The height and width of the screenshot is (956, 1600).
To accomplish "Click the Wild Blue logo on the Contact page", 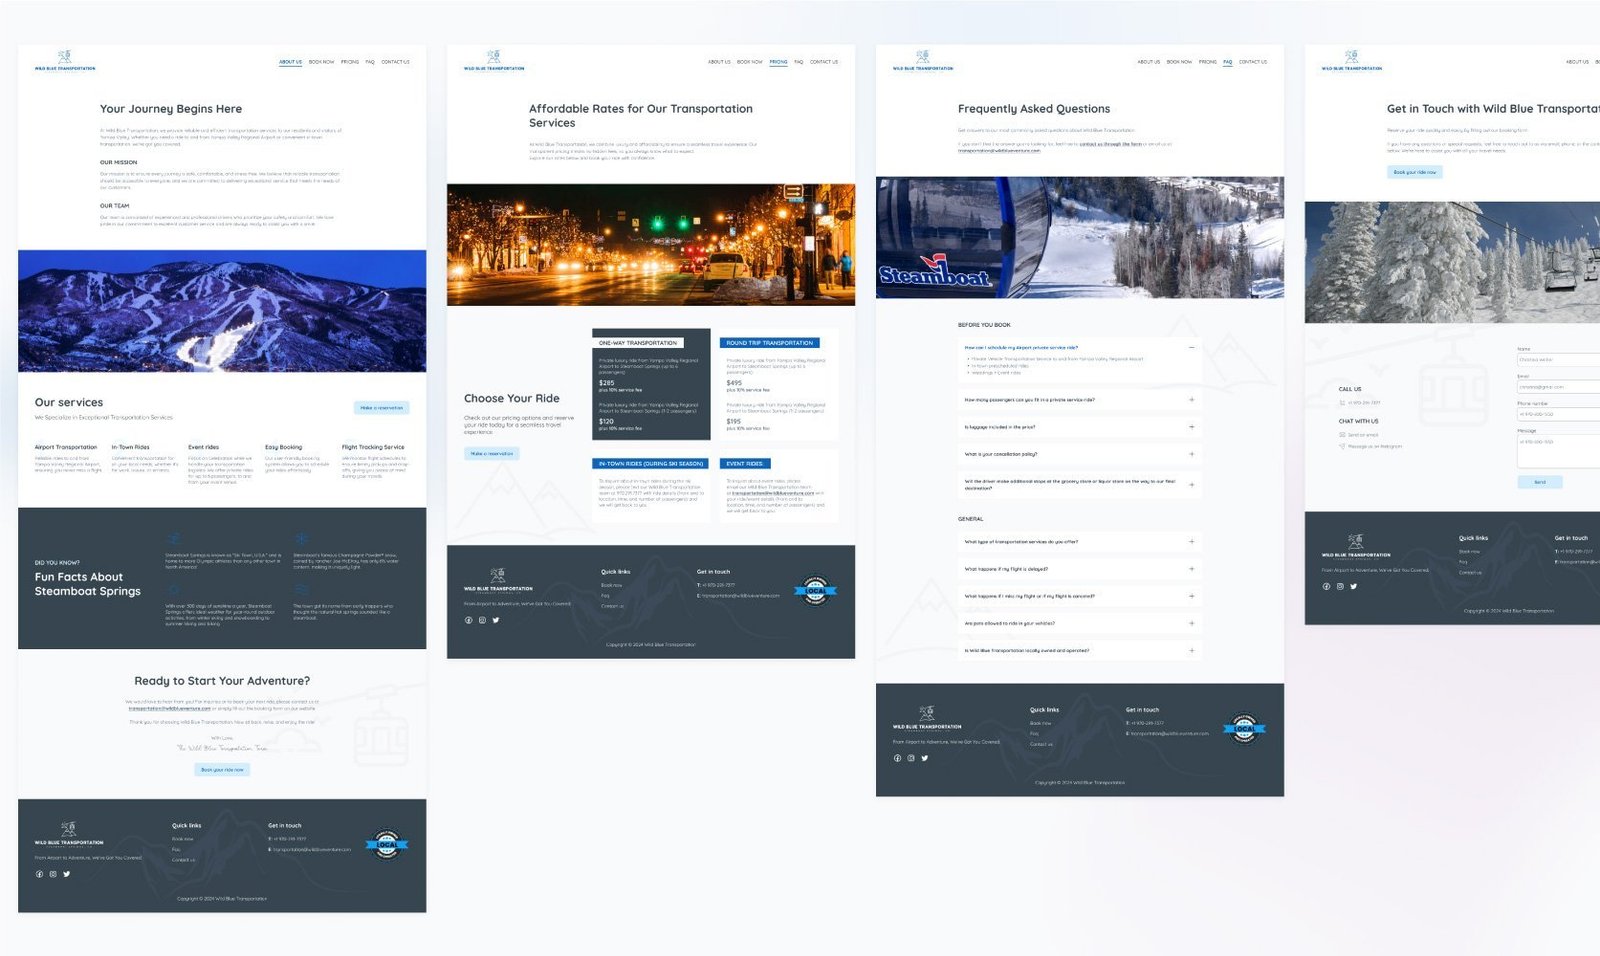I will 1352,60.
